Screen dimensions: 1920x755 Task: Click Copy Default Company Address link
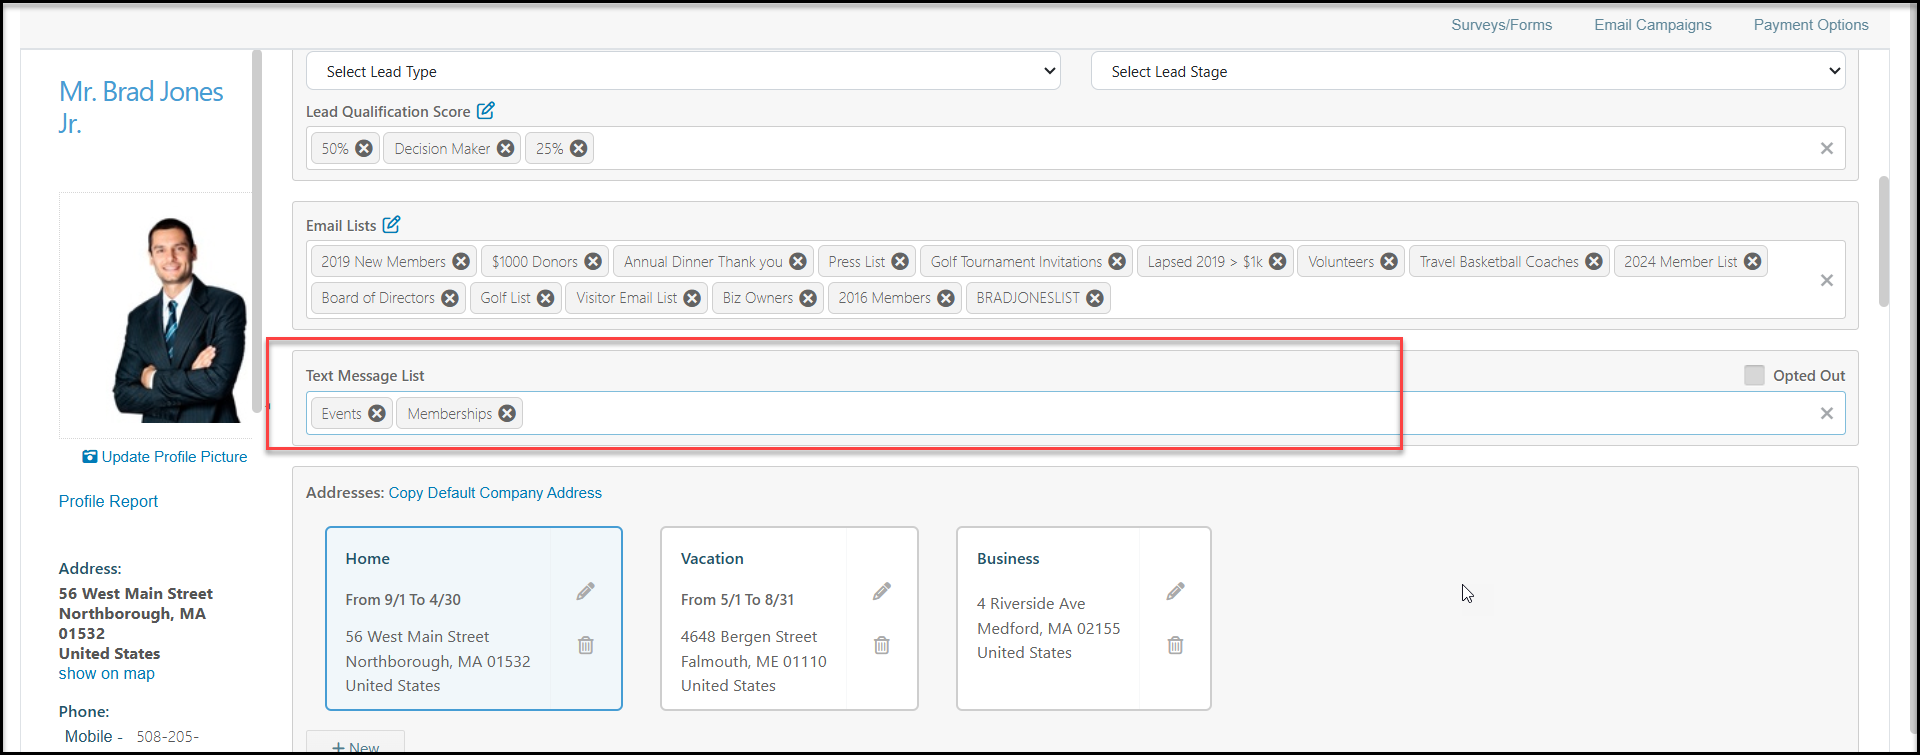(495, 493)
